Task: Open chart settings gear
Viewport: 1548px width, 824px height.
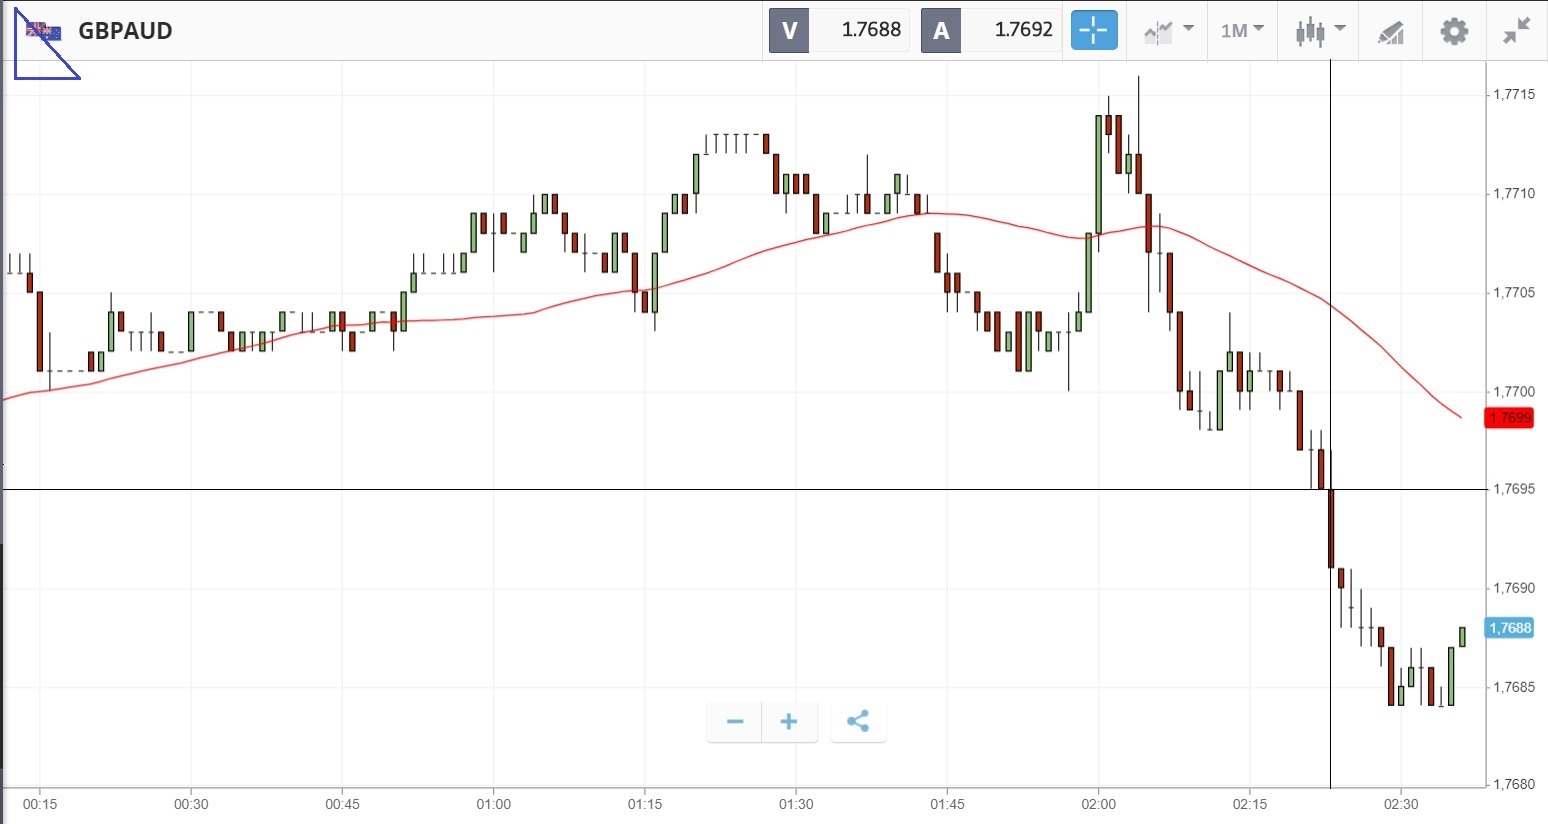Action: [1454, 31]
